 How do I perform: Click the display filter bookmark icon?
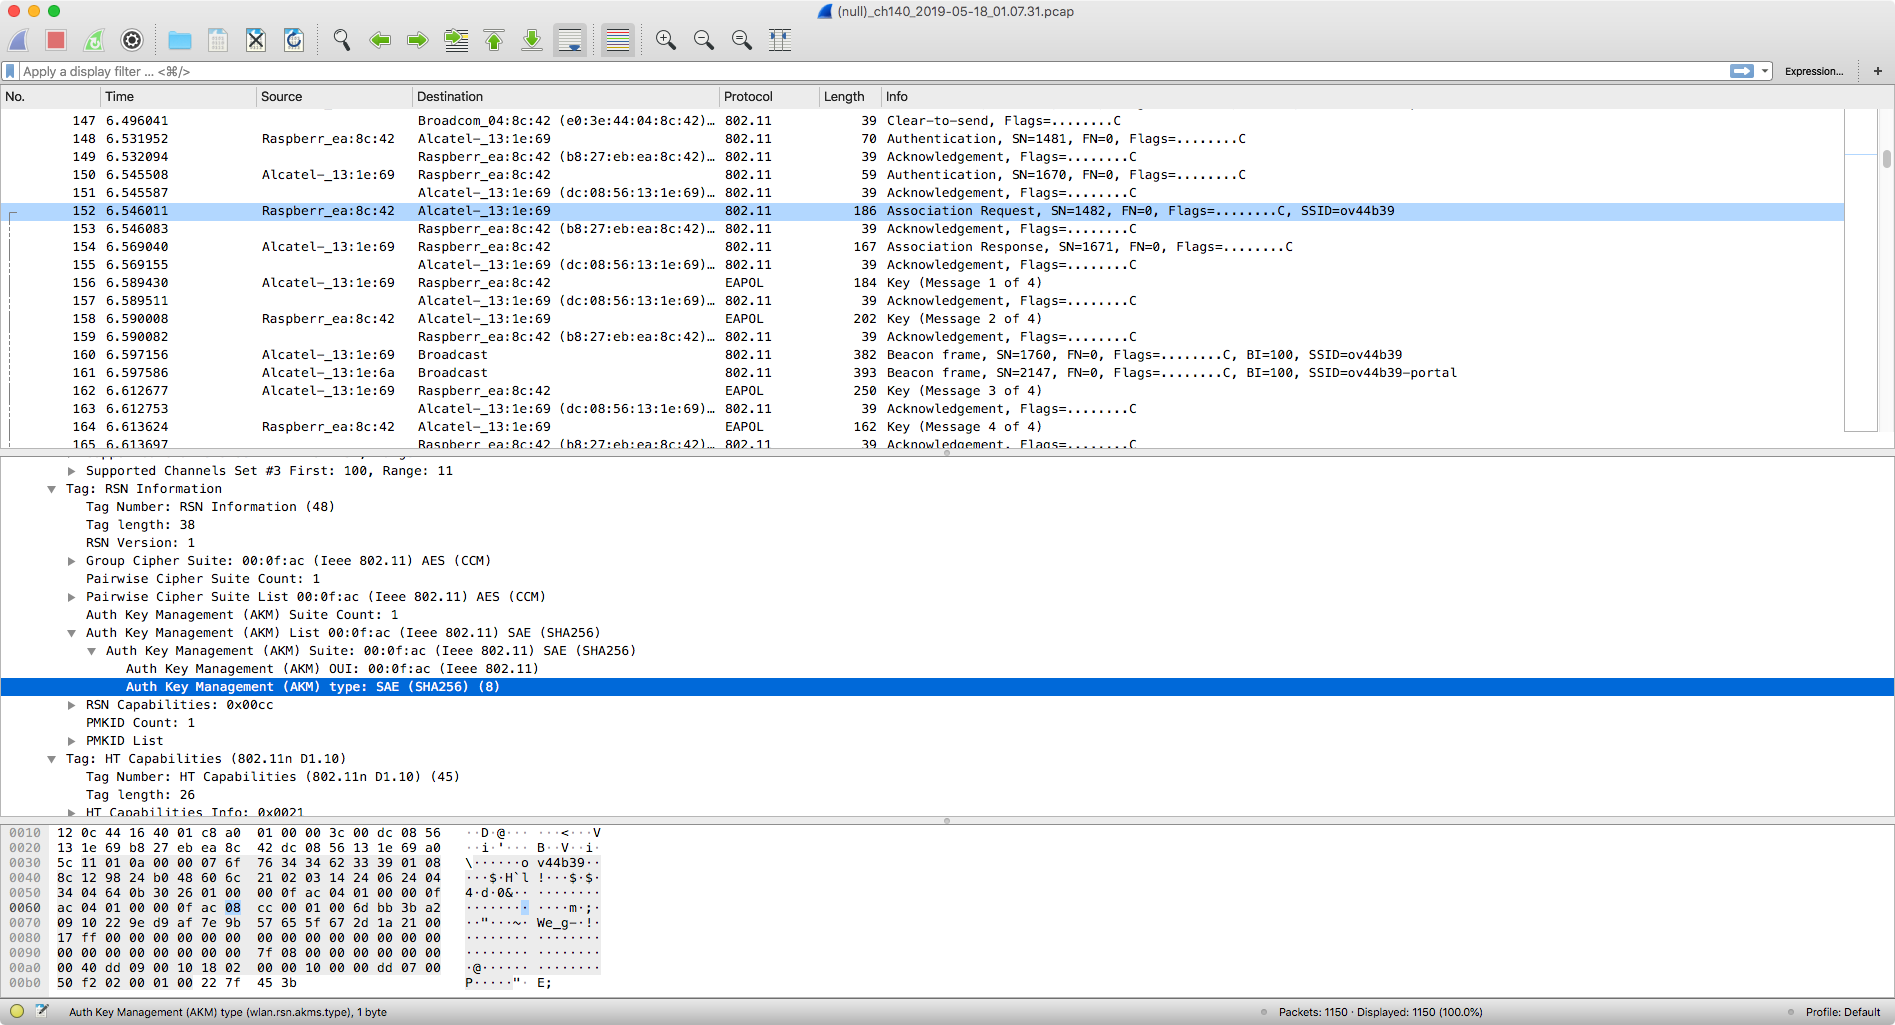11,71
